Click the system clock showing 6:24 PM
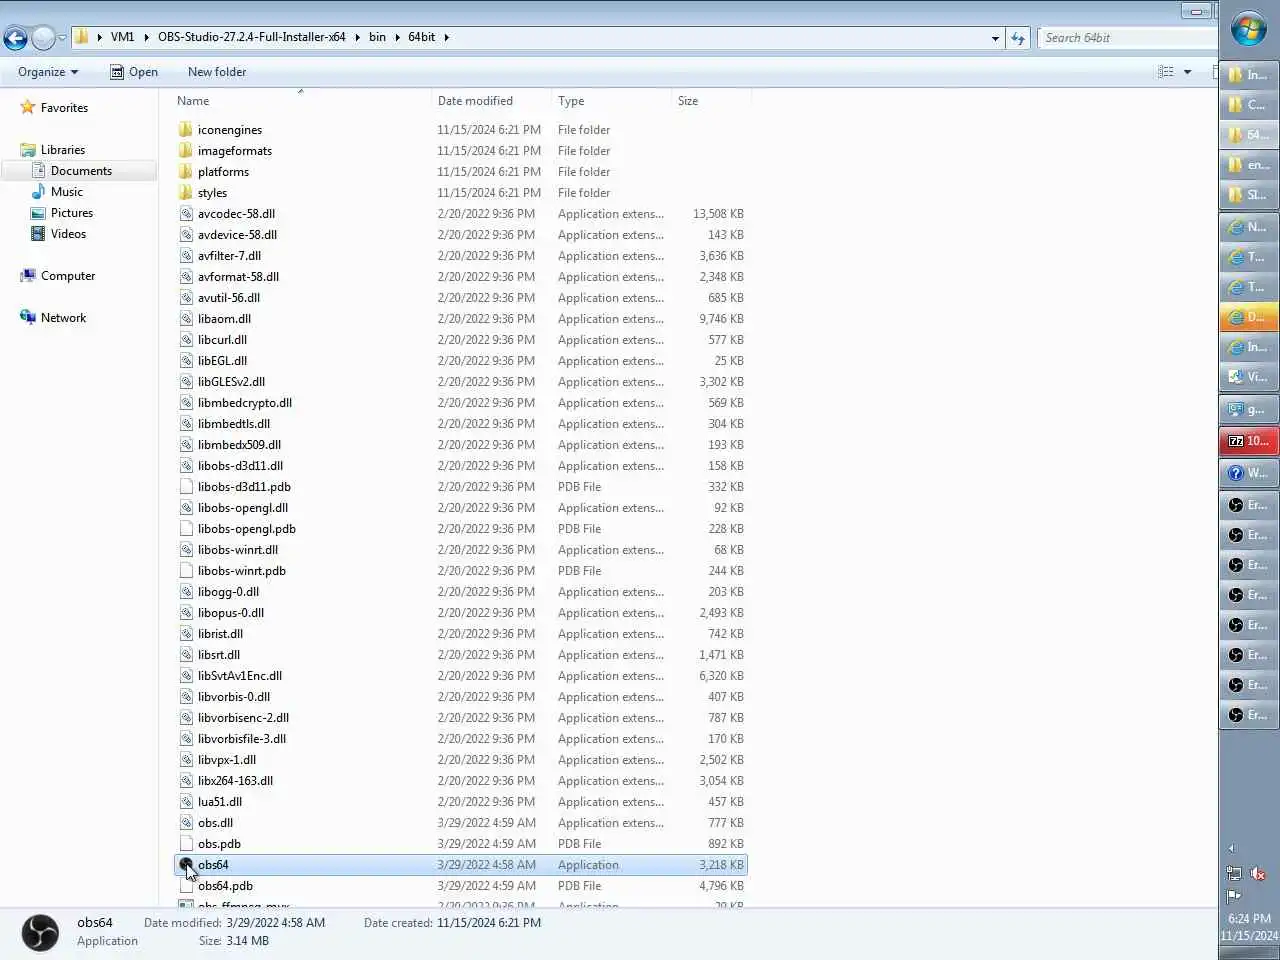Viewport: 1280px width, 960px height. point(1249,918)
